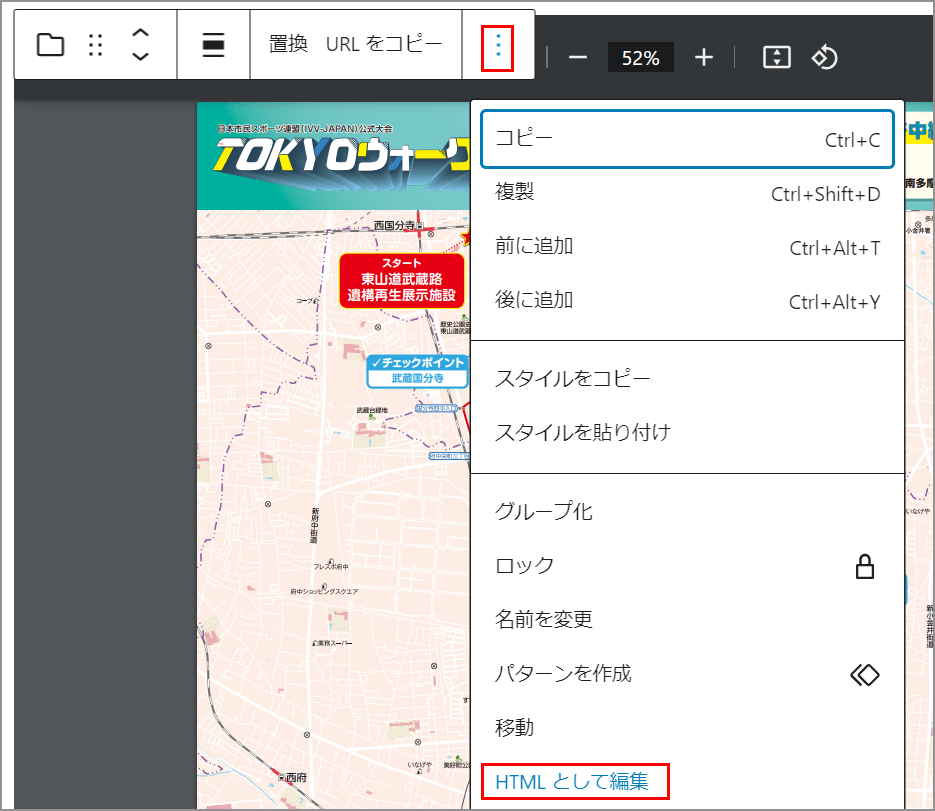The width and height of the screenshot is (935, 811).
Task: Toggle the ロック option with padlock
Action: click(x=687, y=566)
